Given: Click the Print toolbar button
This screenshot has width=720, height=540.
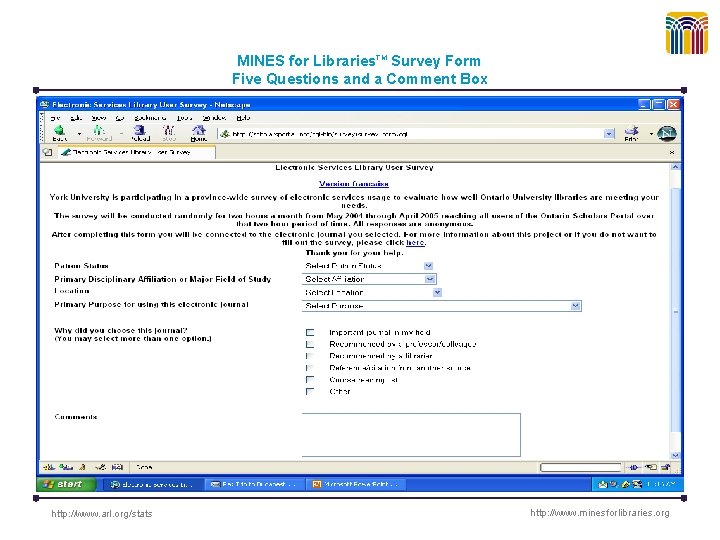Looking at the screenshot, I should click(x=632, y=133).
